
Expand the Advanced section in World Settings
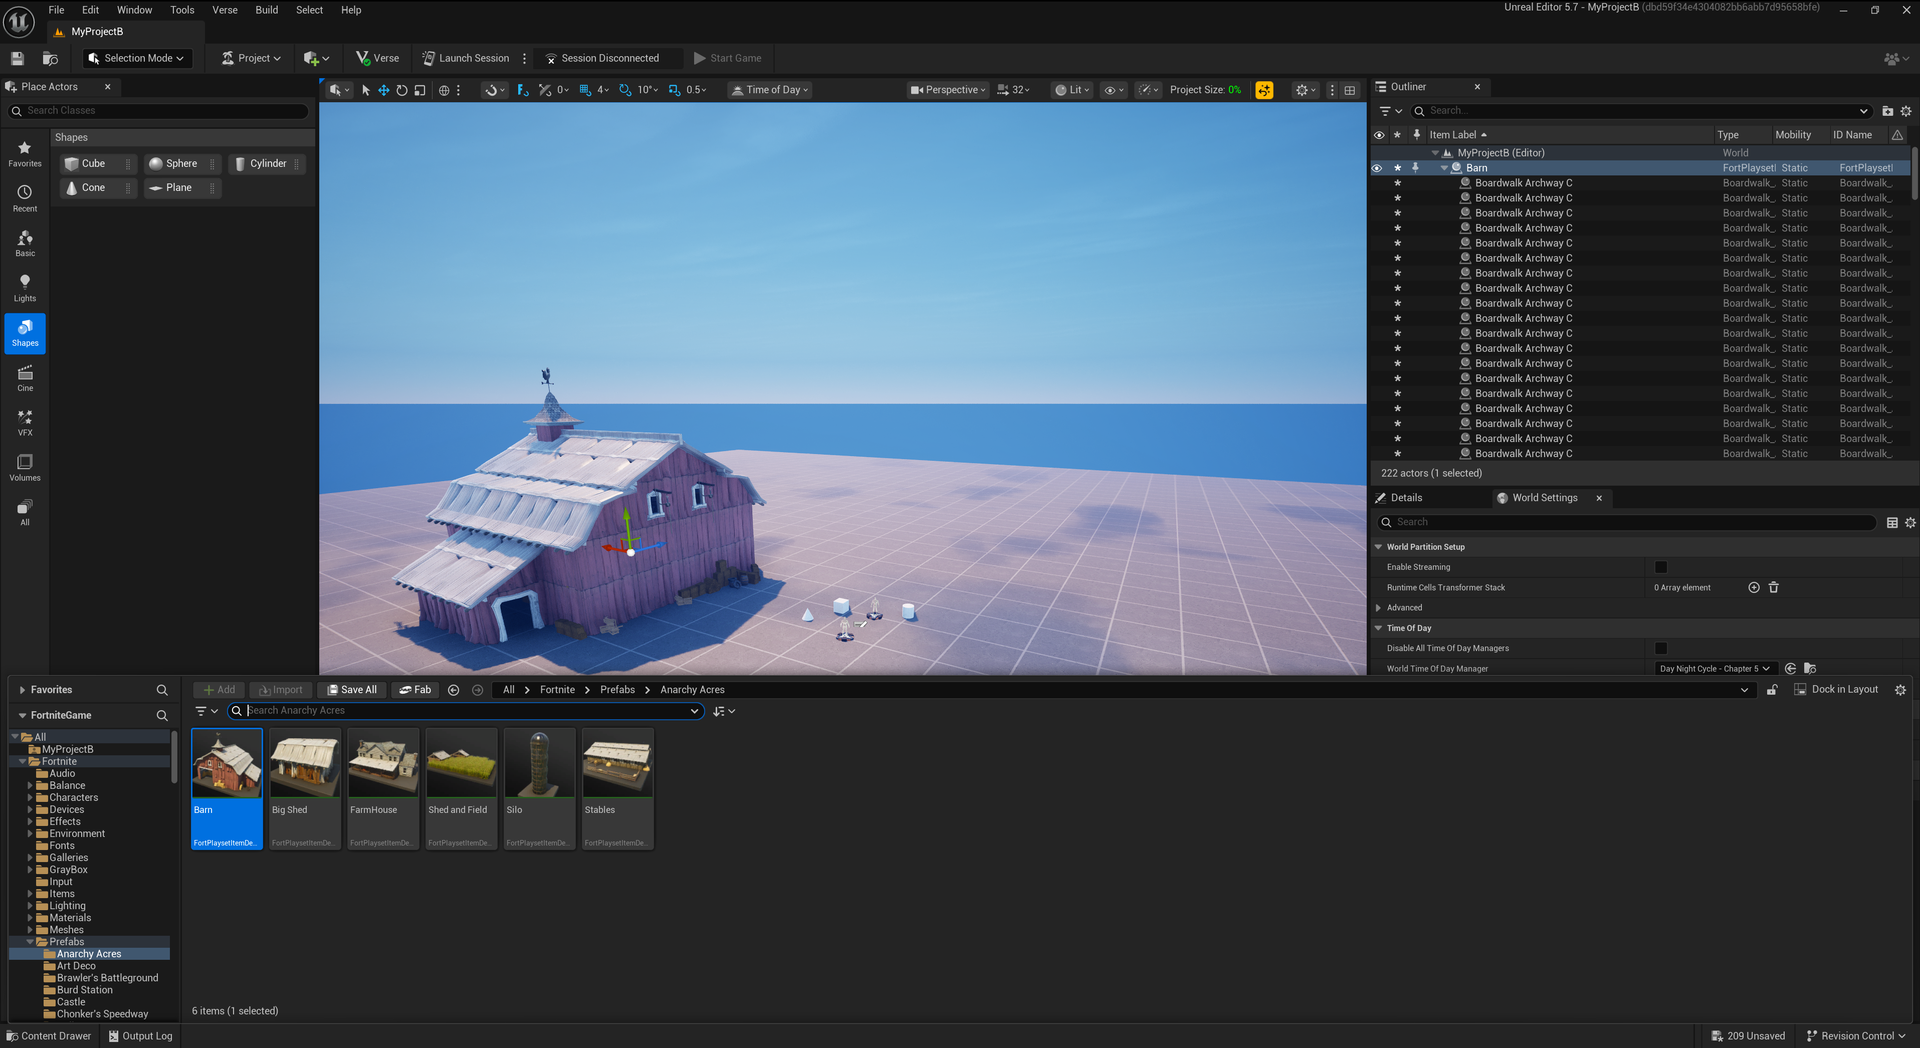(x=1379, y=608)
